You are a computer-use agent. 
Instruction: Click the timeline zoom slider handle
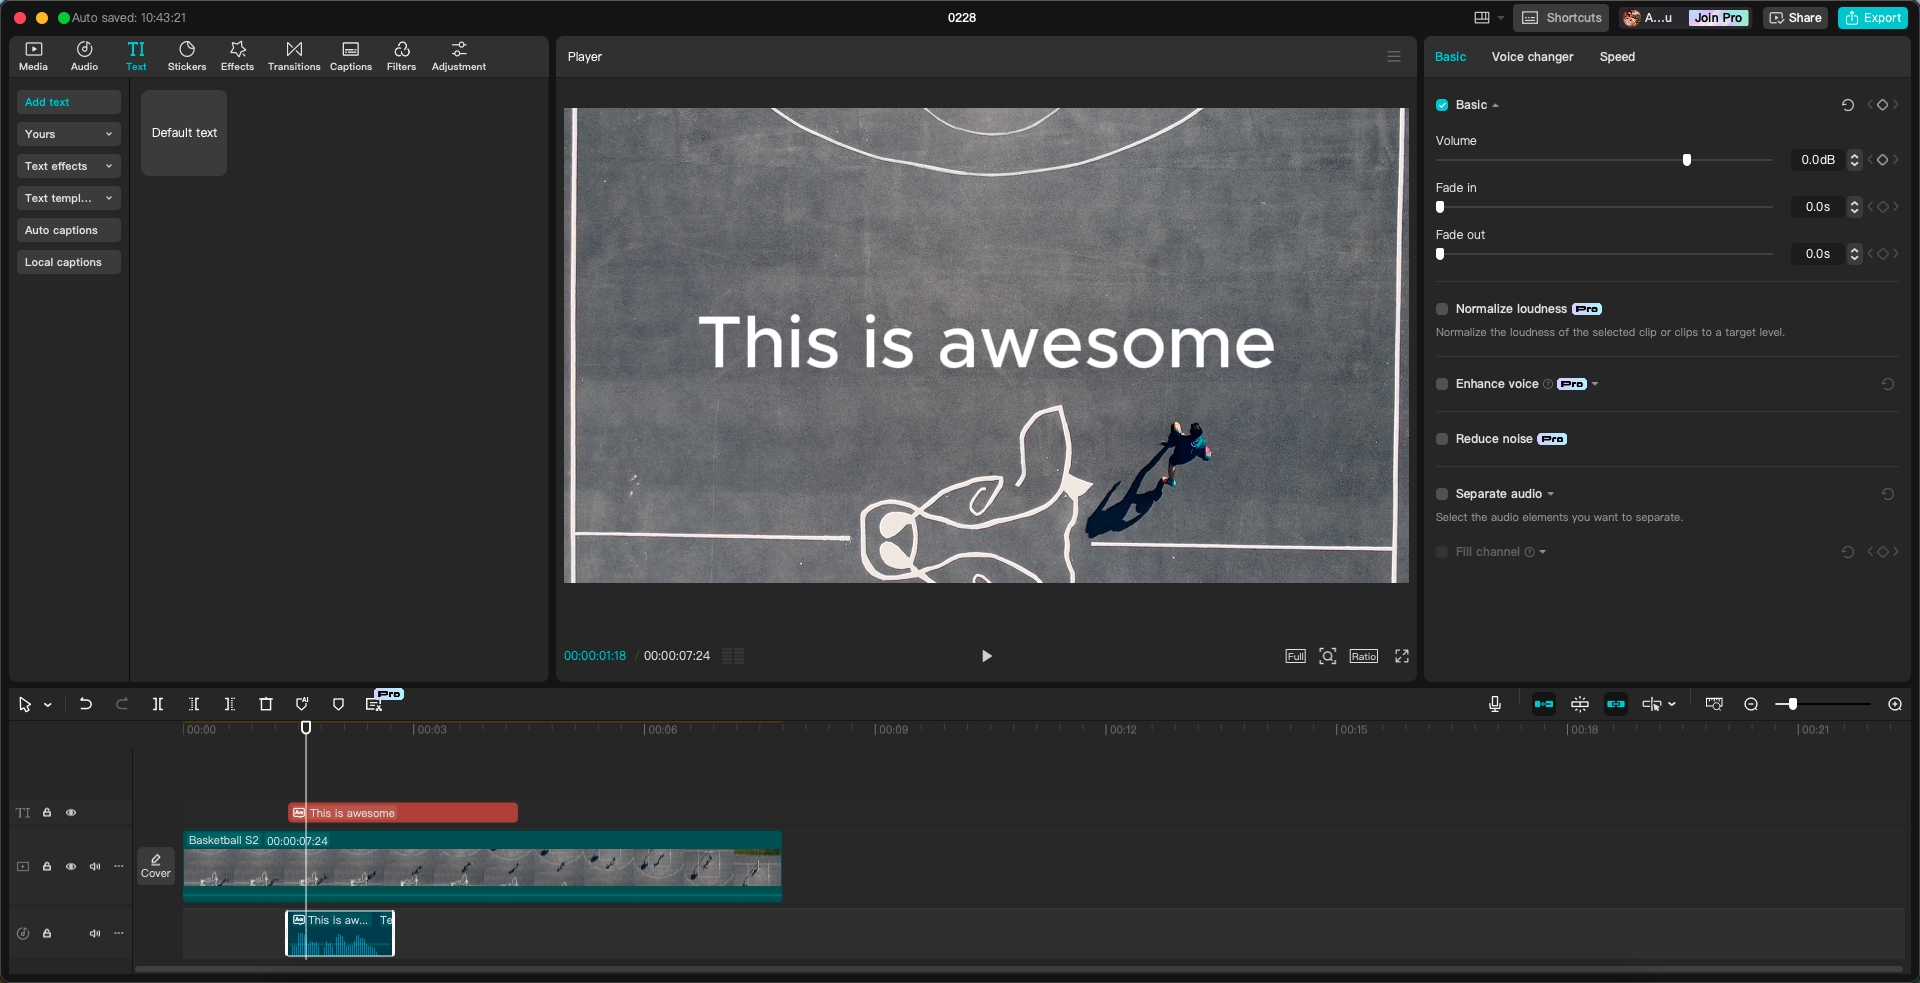(1793, 704)
